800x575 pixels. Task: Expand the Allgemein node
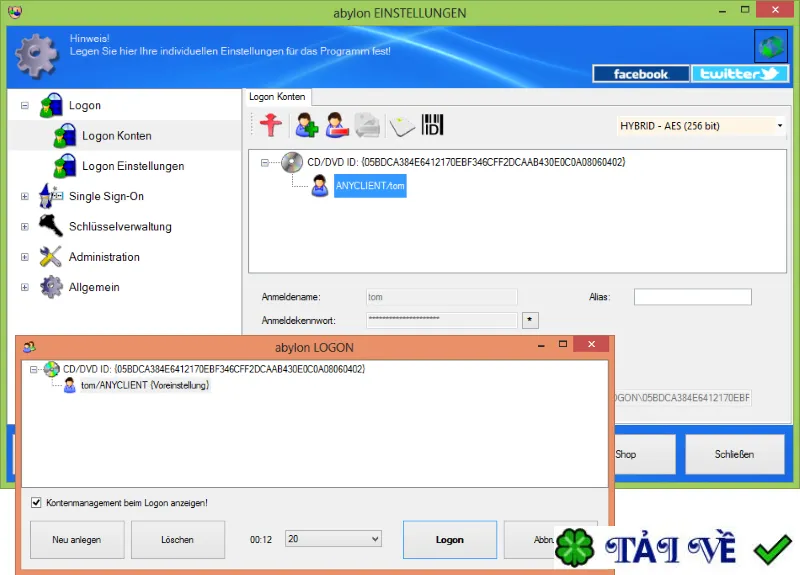(24, 287)
